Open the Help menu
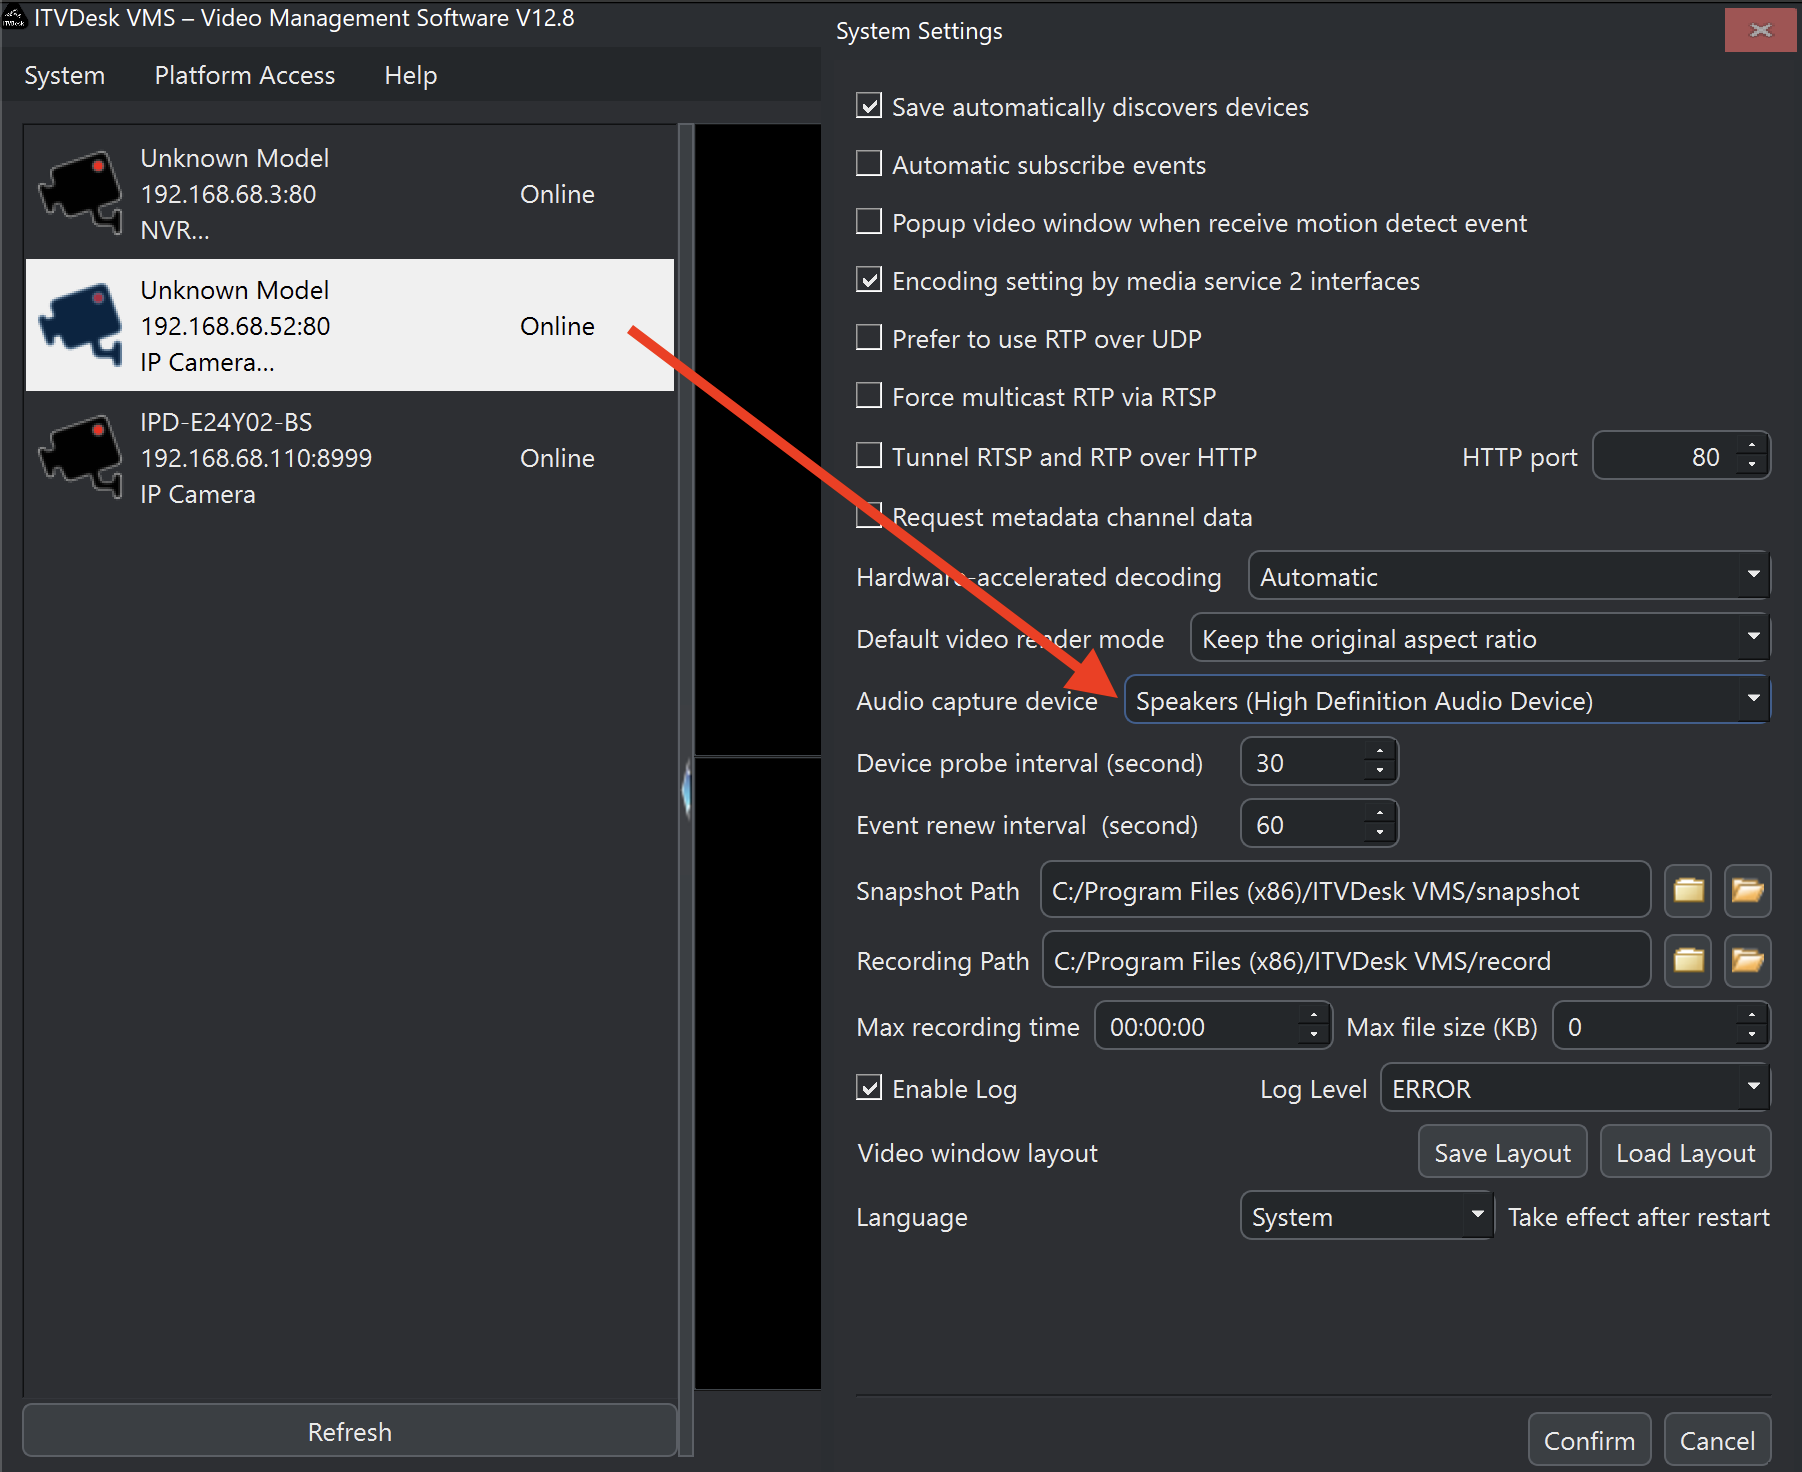The height and width of the screenshot is (1472, 1802). coord(410,75)
